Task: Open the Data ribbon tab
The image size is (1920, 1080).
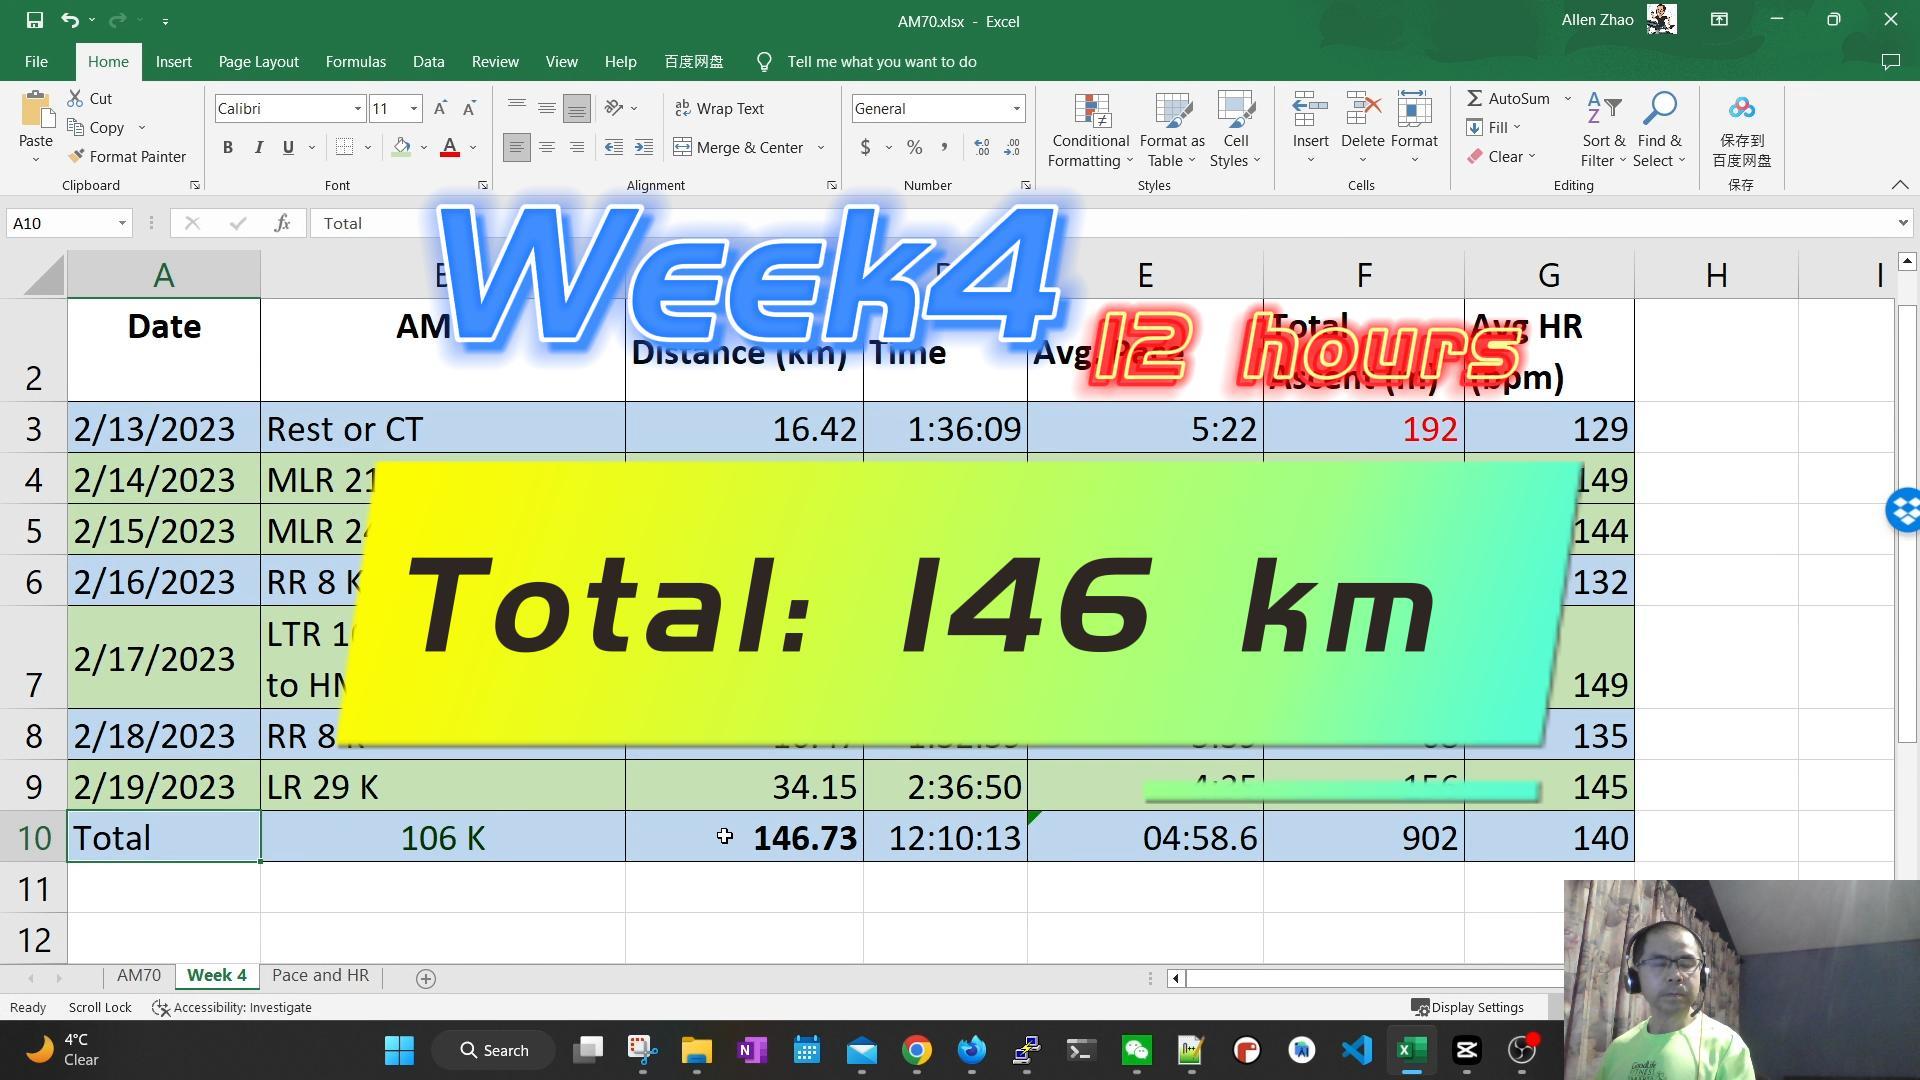Action: 428,62
